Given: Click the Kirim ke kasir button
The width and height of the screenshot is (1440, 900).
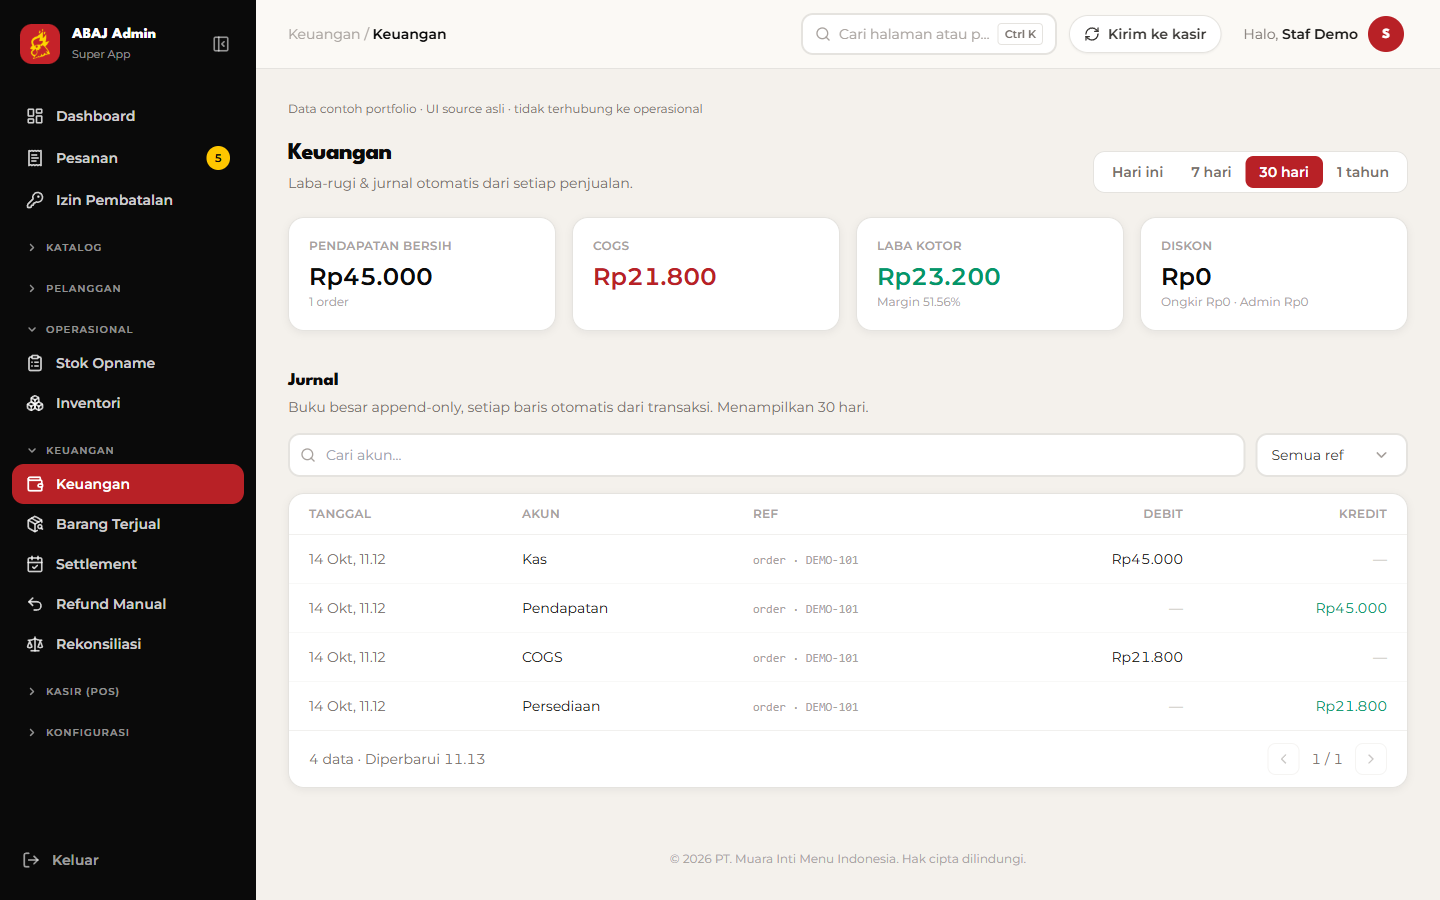Looking at the screenshot, I should 1145,34.
